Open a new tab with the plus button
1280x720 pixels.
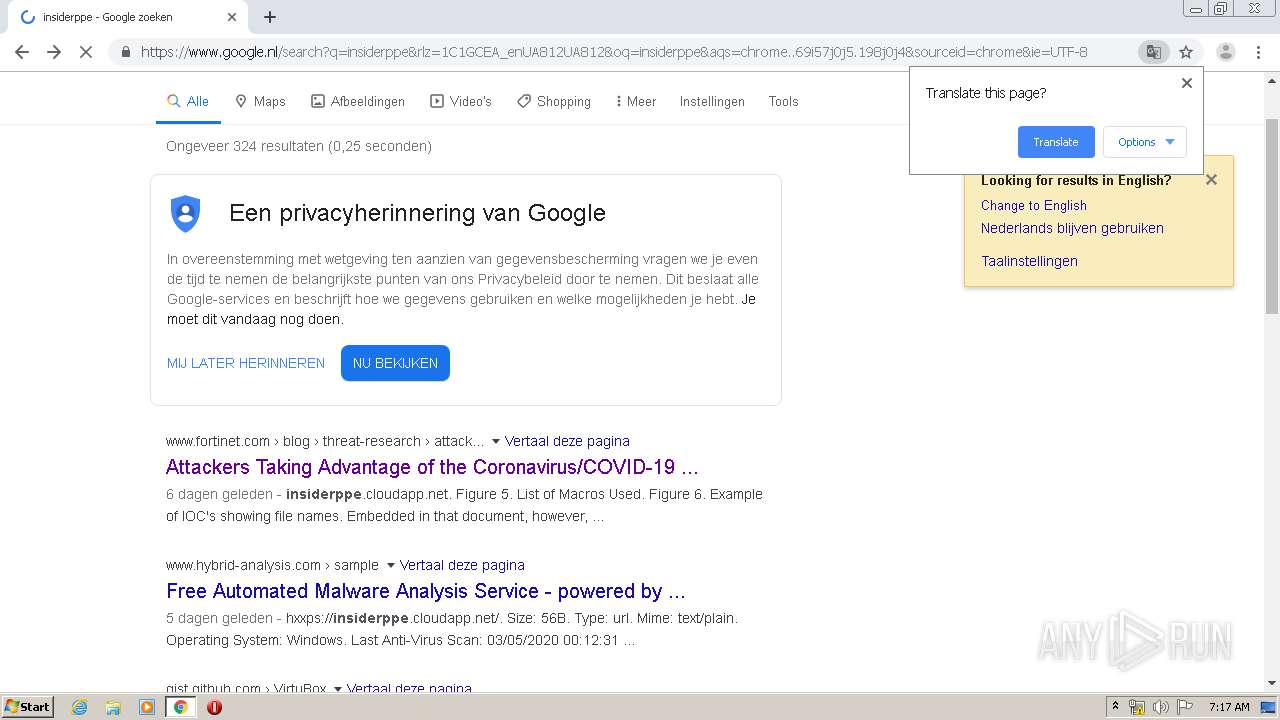pos(270,17)
